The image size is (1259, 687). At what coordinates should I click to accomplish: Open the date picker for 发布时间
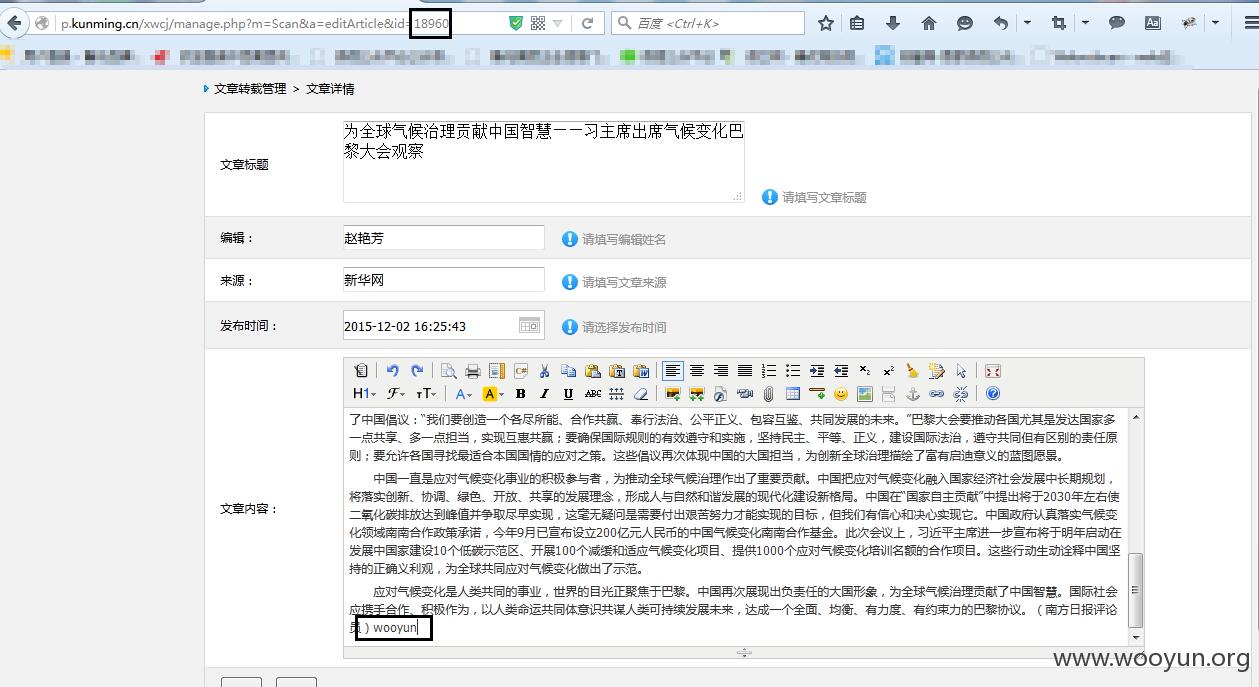click(529, 325)
